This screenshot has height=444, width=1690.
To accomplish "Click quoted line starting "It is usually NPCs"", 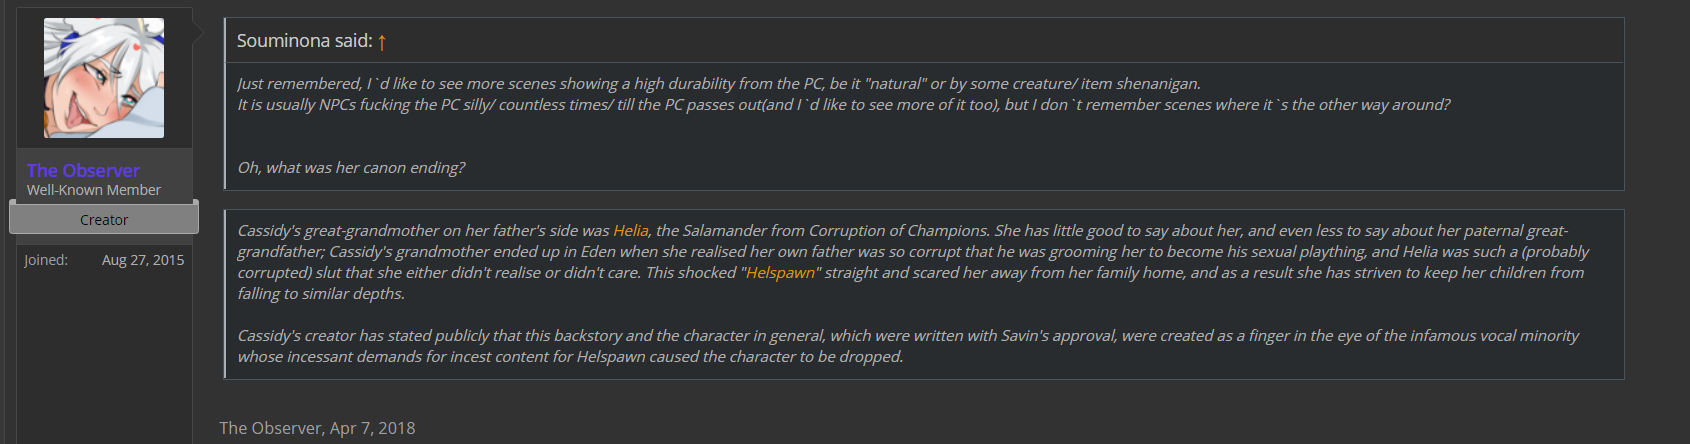I will pos(843,105).
